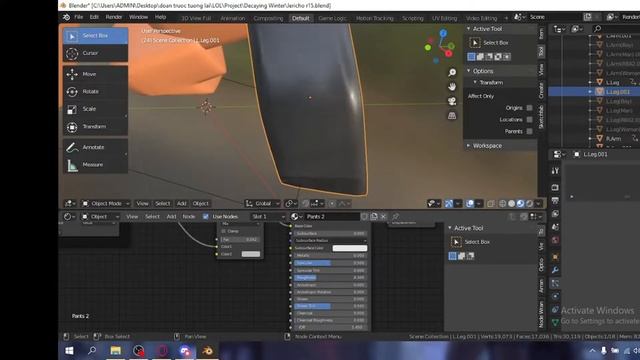
Task: Adjust the Specular slider in Principled node
Action: click(330, 263)
